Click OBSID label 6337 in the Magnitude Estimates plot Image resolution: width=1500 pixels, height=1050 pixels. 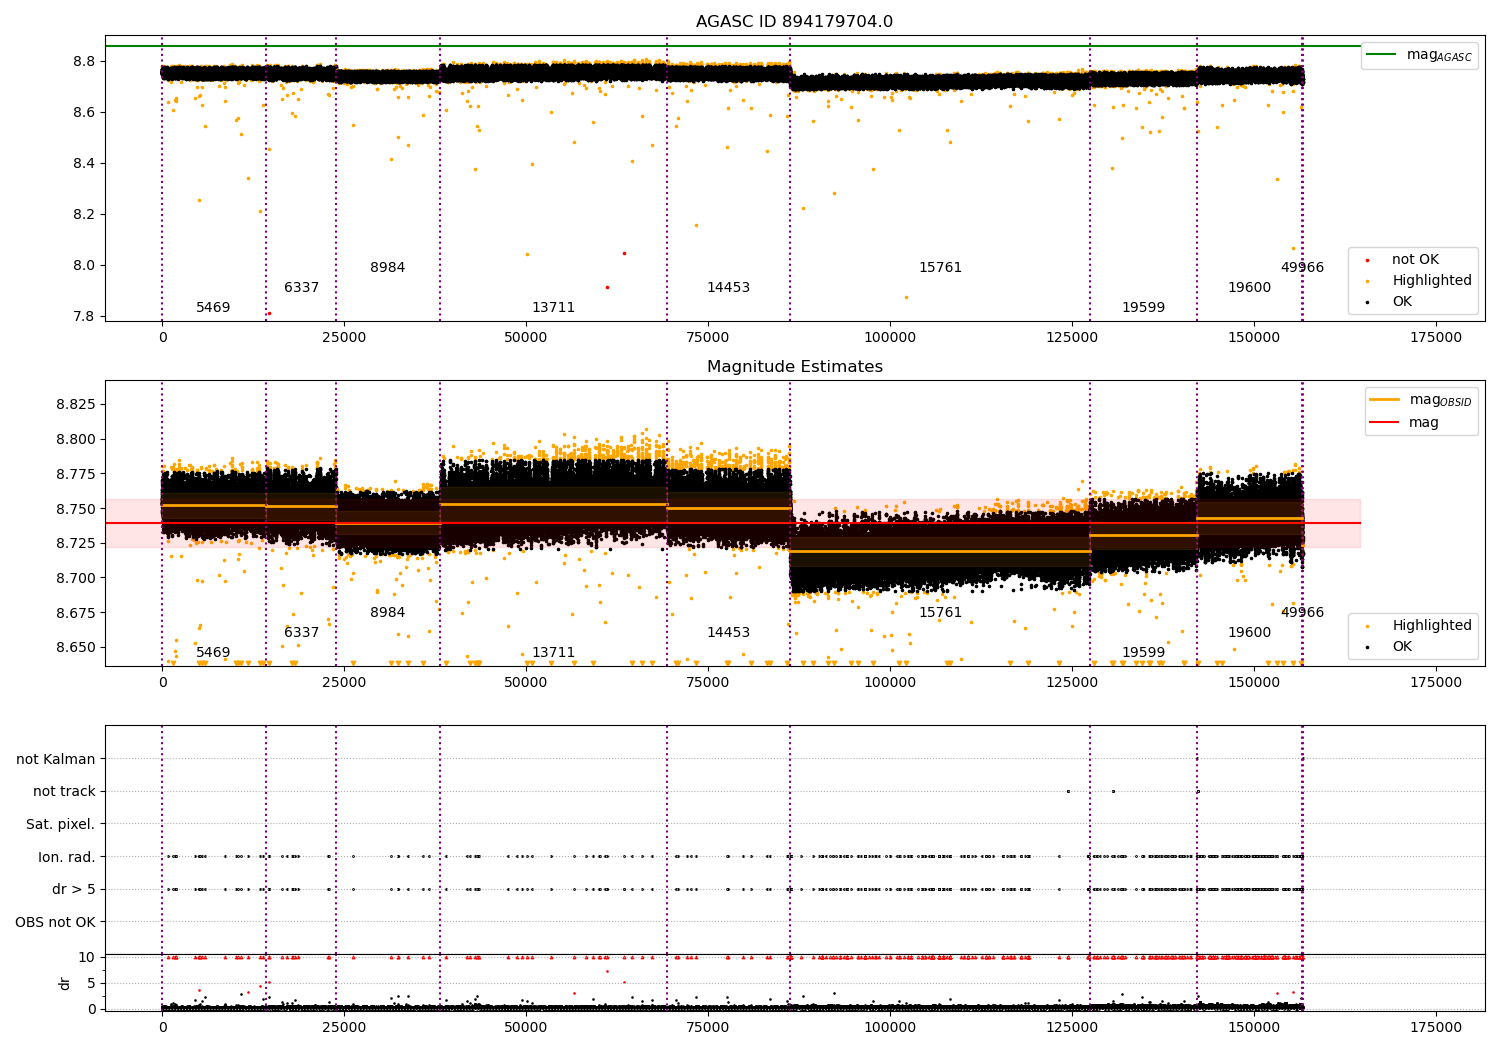[301, 633]
